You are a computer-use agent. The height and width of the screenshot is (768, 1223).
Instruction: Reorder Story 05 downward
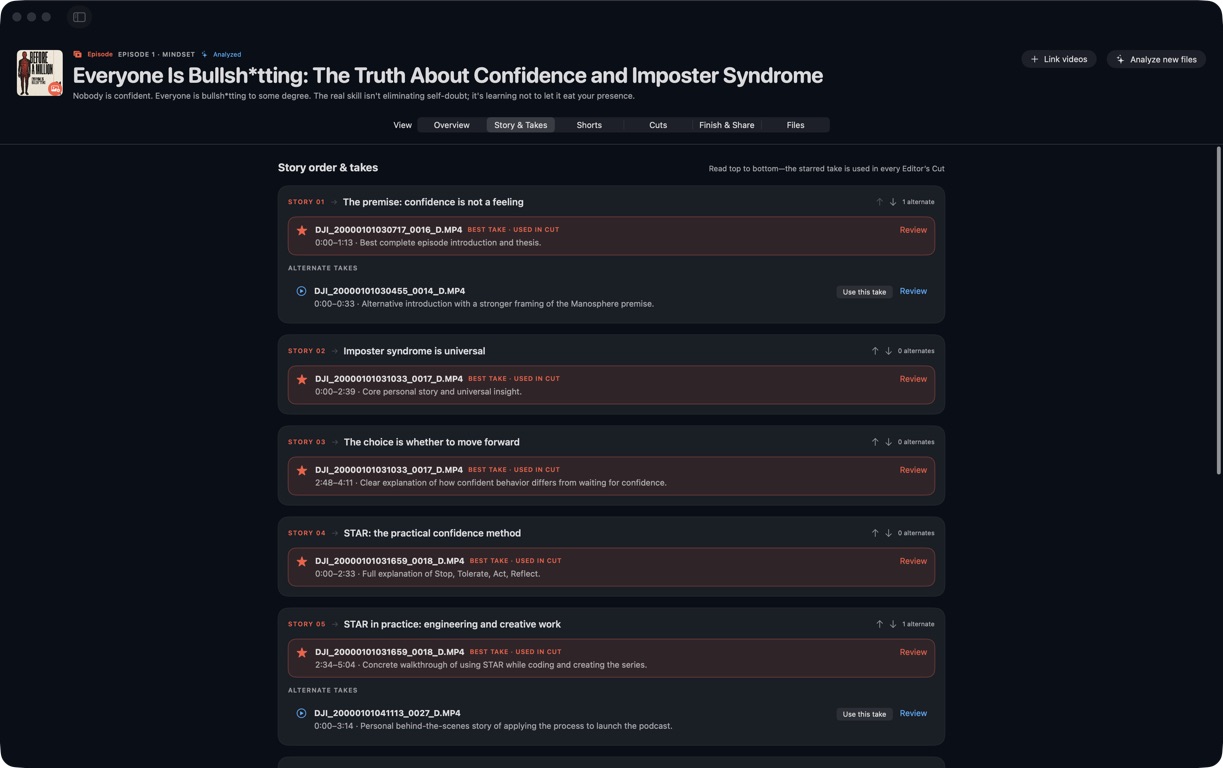(x=893, y=624)
